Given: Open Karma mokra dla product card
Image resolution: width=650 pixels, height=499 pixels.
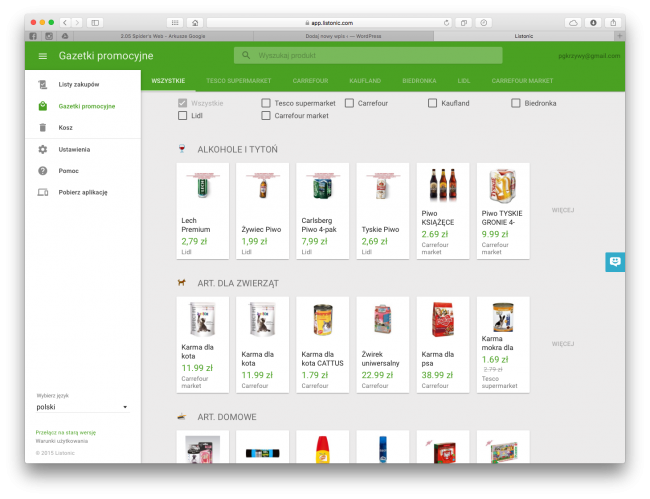Looking at the screenshot, I should coord(503,345).
